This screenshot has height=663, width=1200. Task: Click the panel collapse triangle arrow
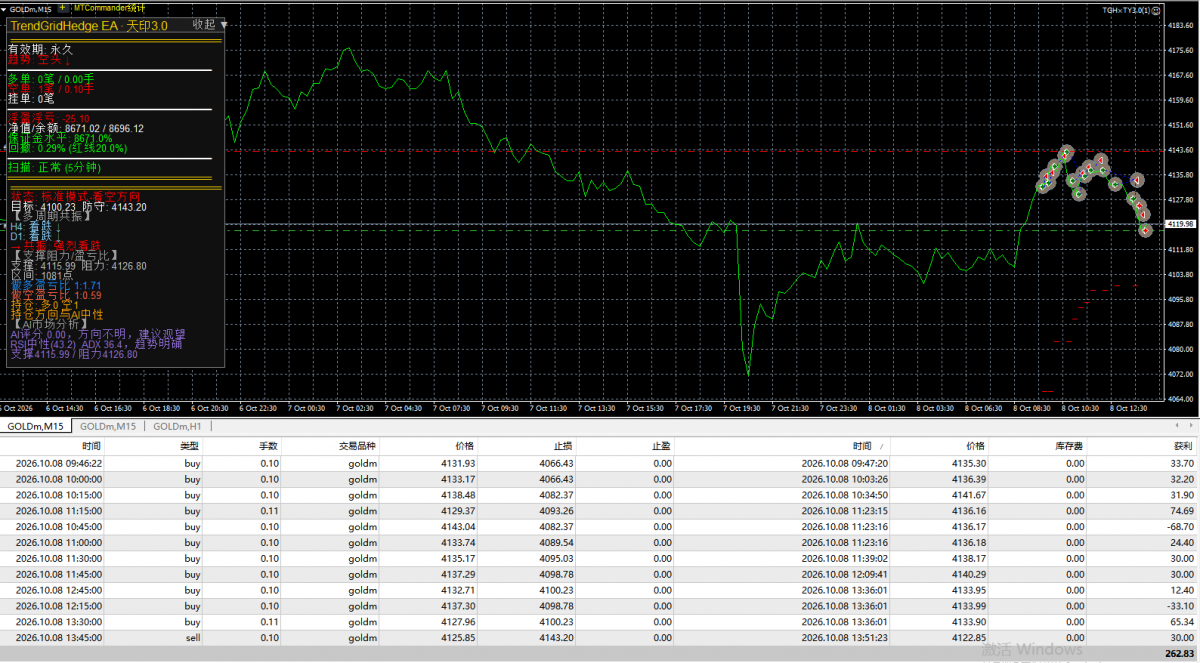click(223, 24)
